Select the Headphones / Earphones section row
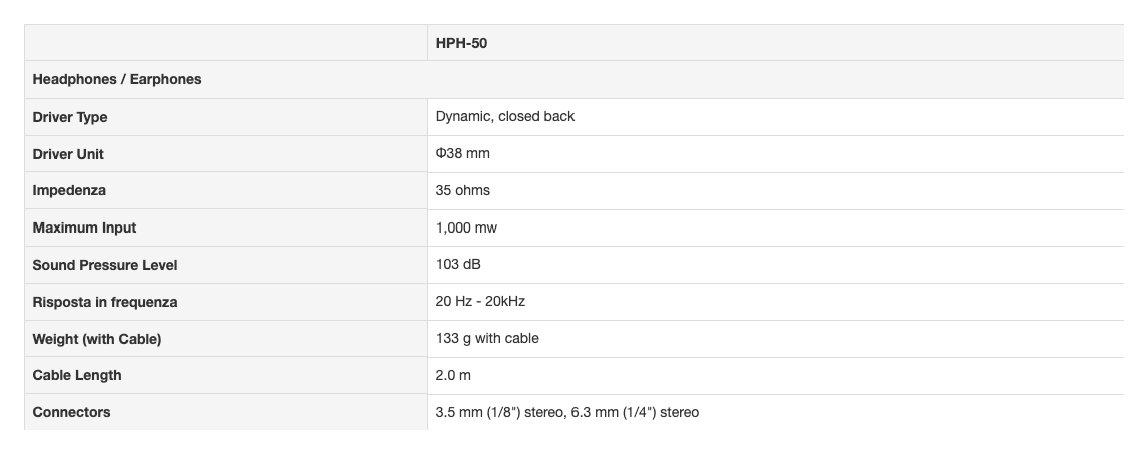This screenshot has height=454, width=1148. point(117,79)
